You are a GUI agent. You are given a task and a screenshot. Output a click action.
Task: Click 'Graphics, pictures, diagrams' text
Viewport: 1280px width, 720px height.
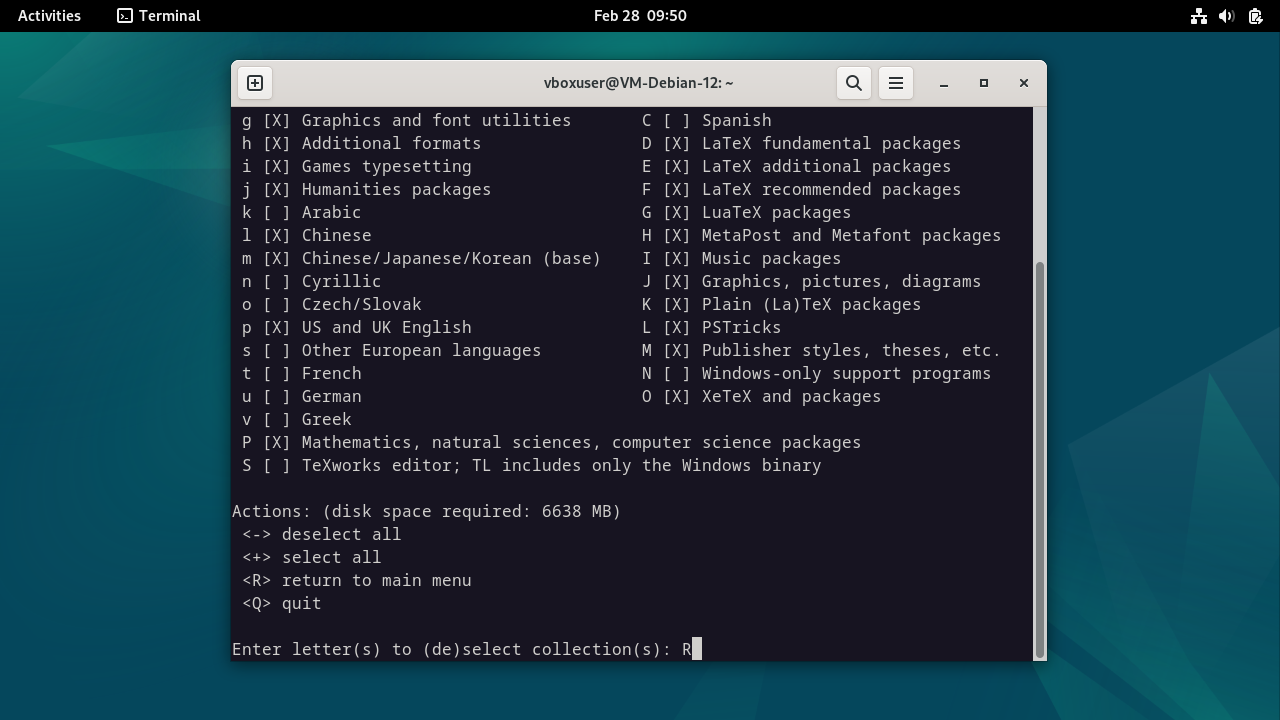point(841,281)
